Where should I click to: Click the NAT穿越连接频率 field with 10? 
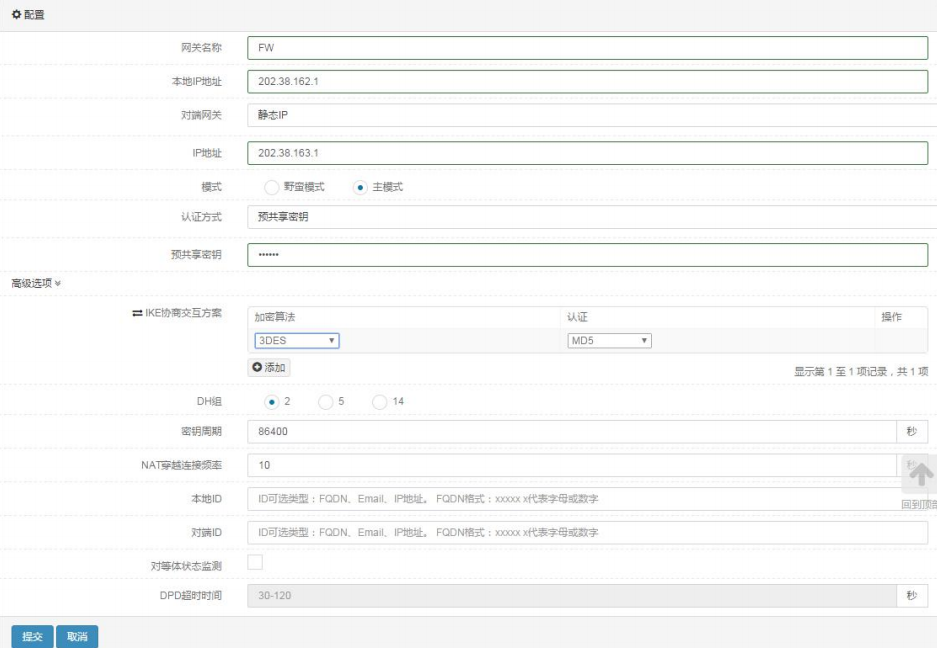[x=572, y=465]
